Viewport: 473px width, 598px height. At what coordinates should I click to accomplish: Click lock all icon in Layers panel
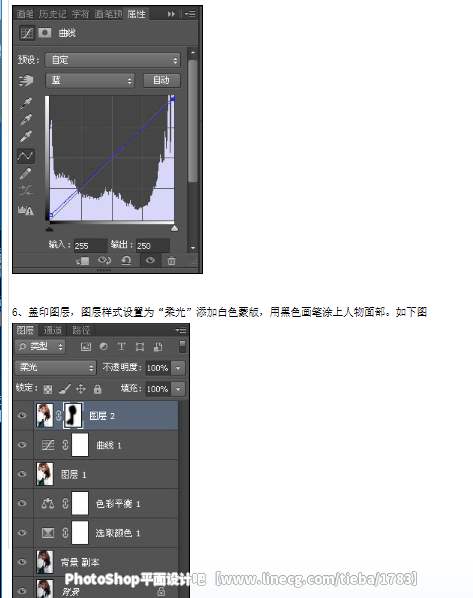pyautogui.click(x=98, y=389)
